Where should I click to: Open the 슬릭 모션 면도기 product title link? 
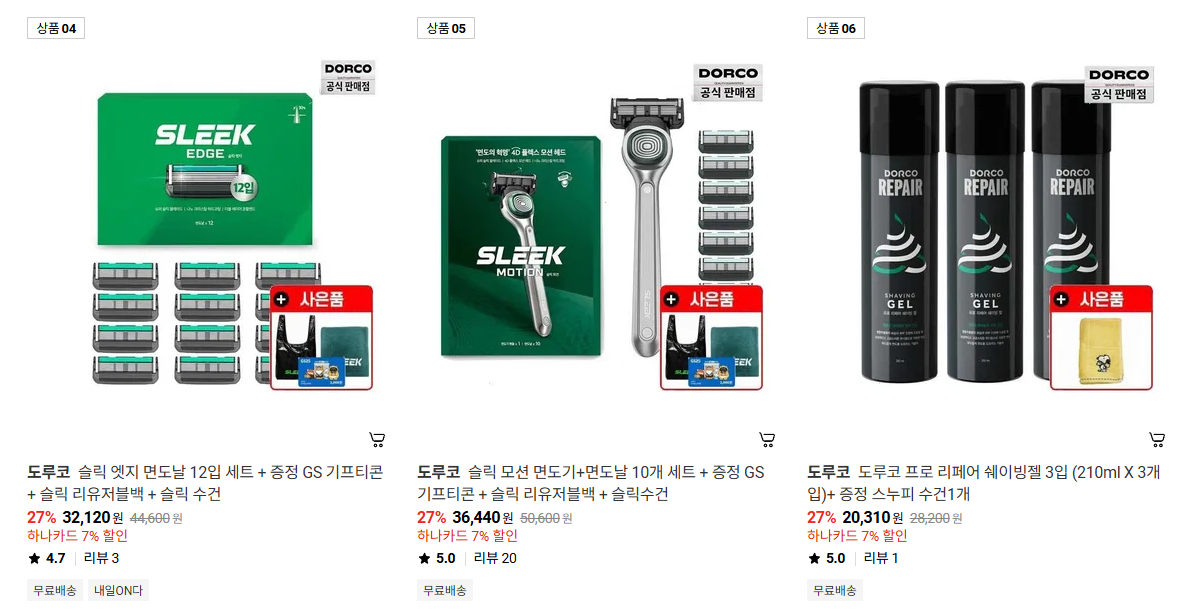point(591,482)
